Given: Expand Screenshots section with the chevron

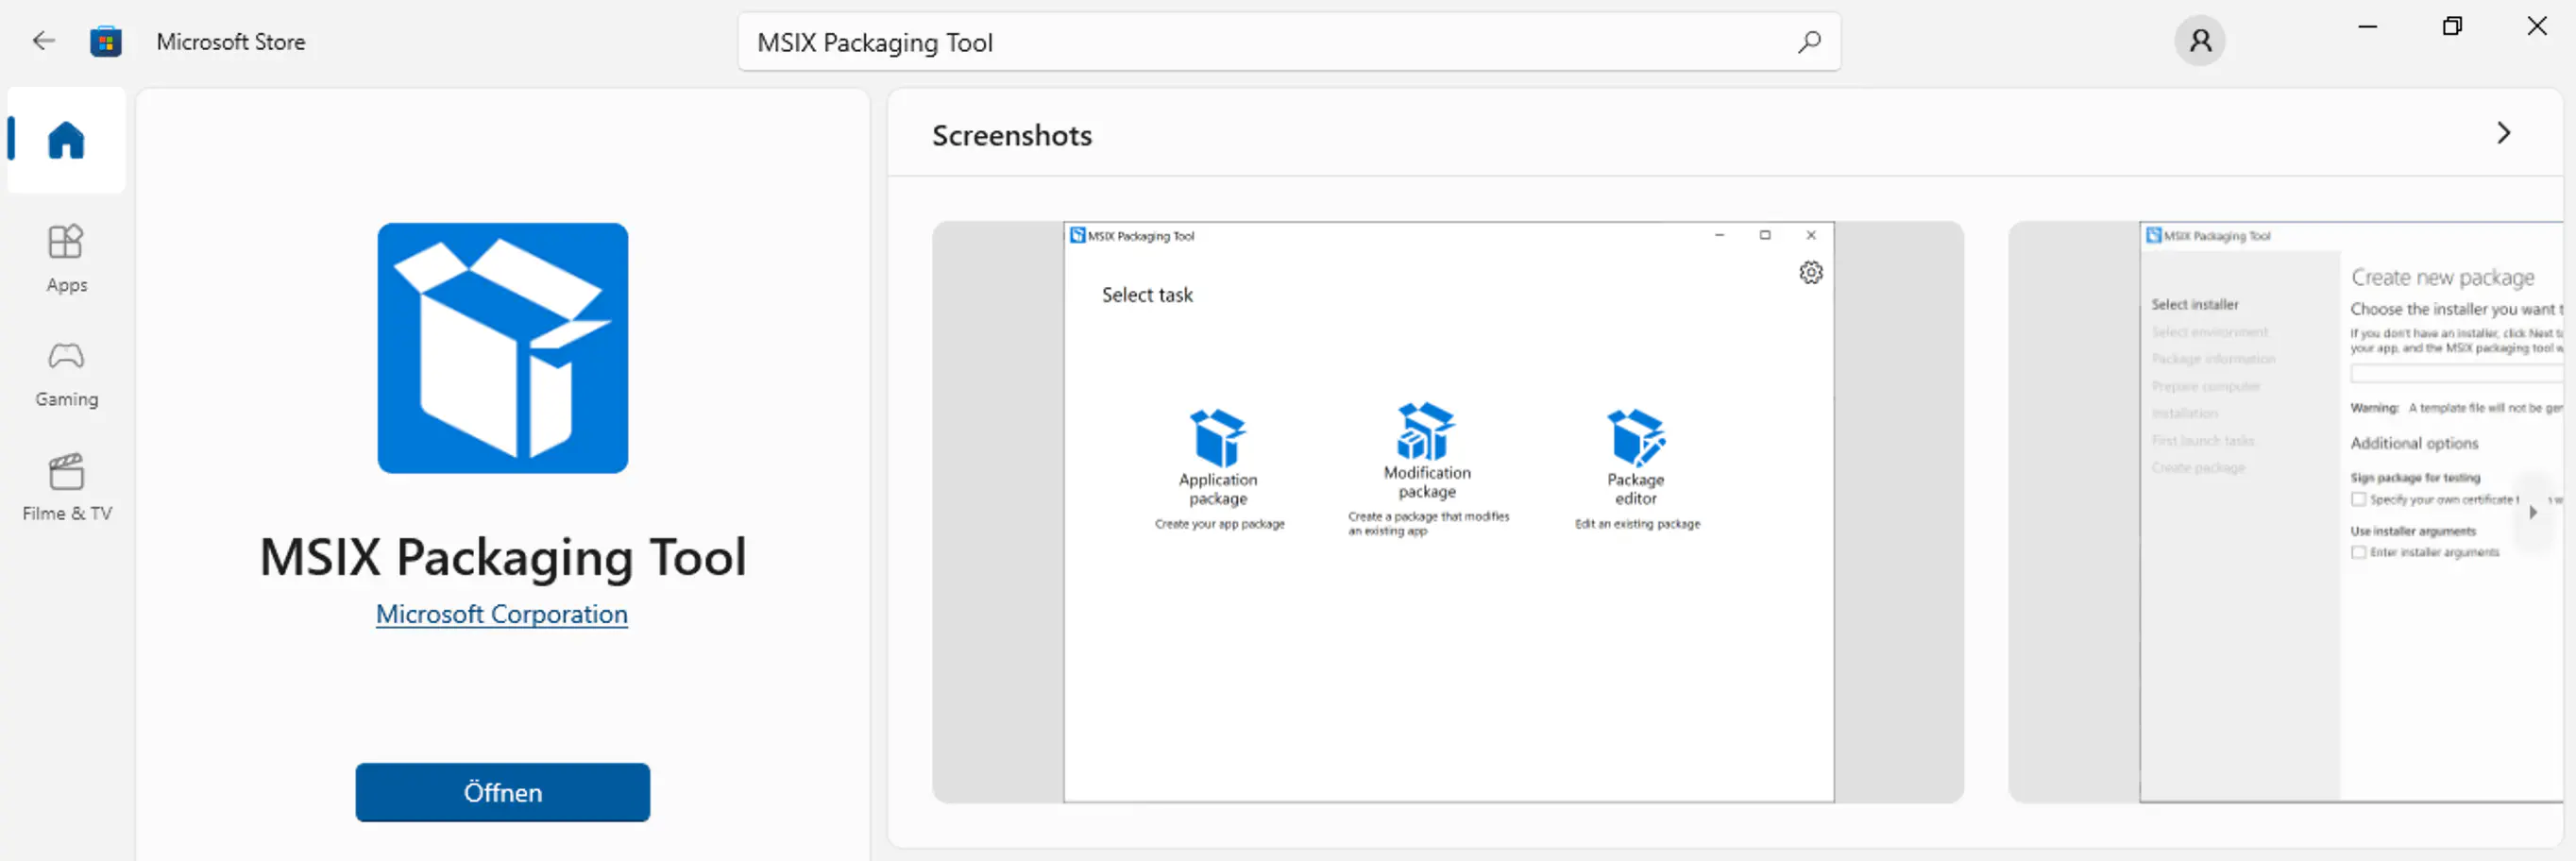Looking at the screenshot, I should click(x=2503, y=133).
